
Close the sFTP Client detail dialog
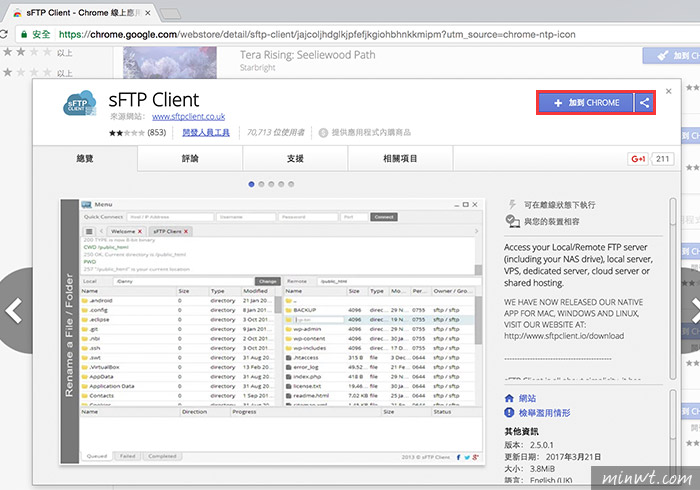point(668,91)
